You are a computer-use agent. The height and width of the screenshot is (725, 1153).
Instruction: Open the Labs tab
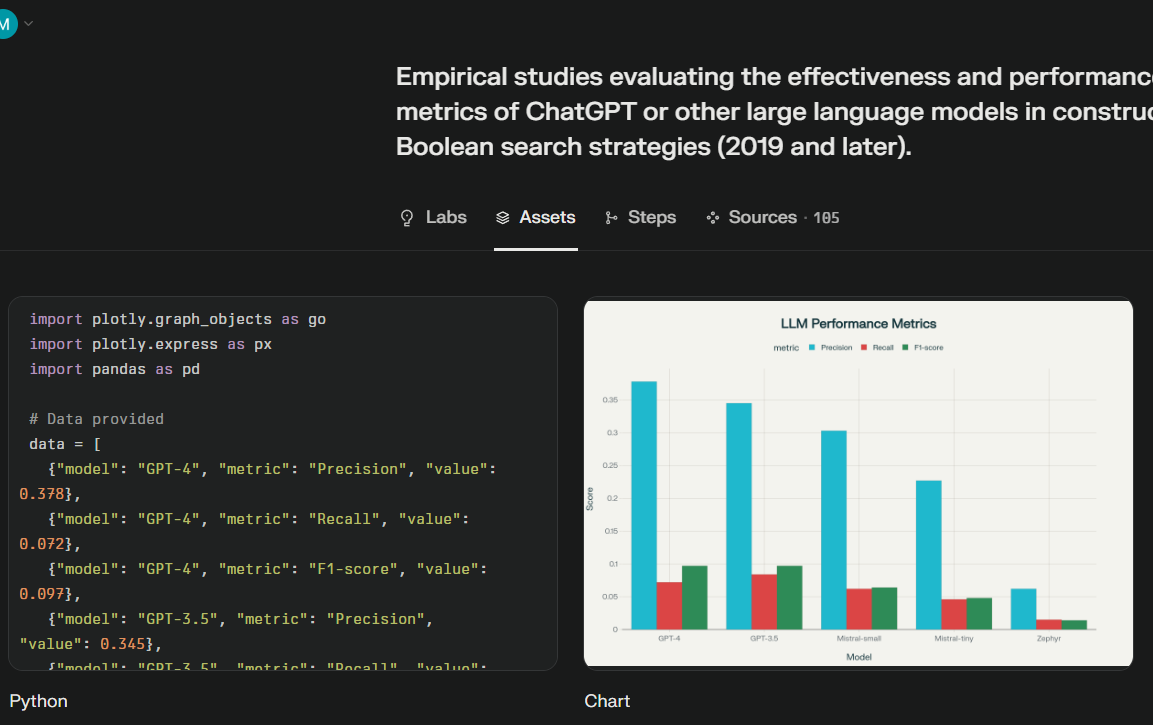pos(433,218)
